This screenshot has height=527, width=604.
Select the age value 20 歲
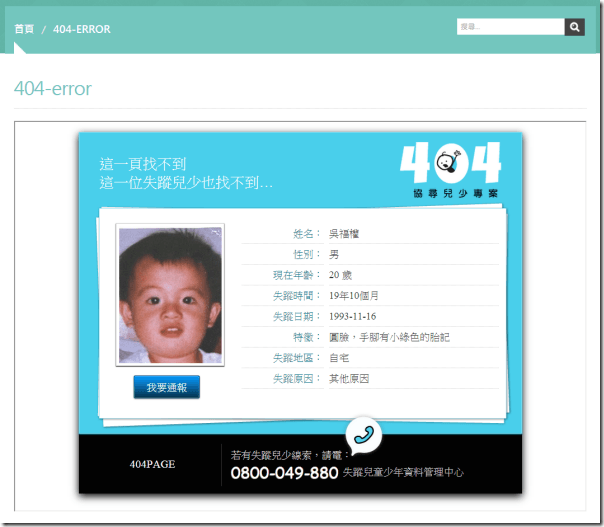pyautogui.click(x=340, y=275)
